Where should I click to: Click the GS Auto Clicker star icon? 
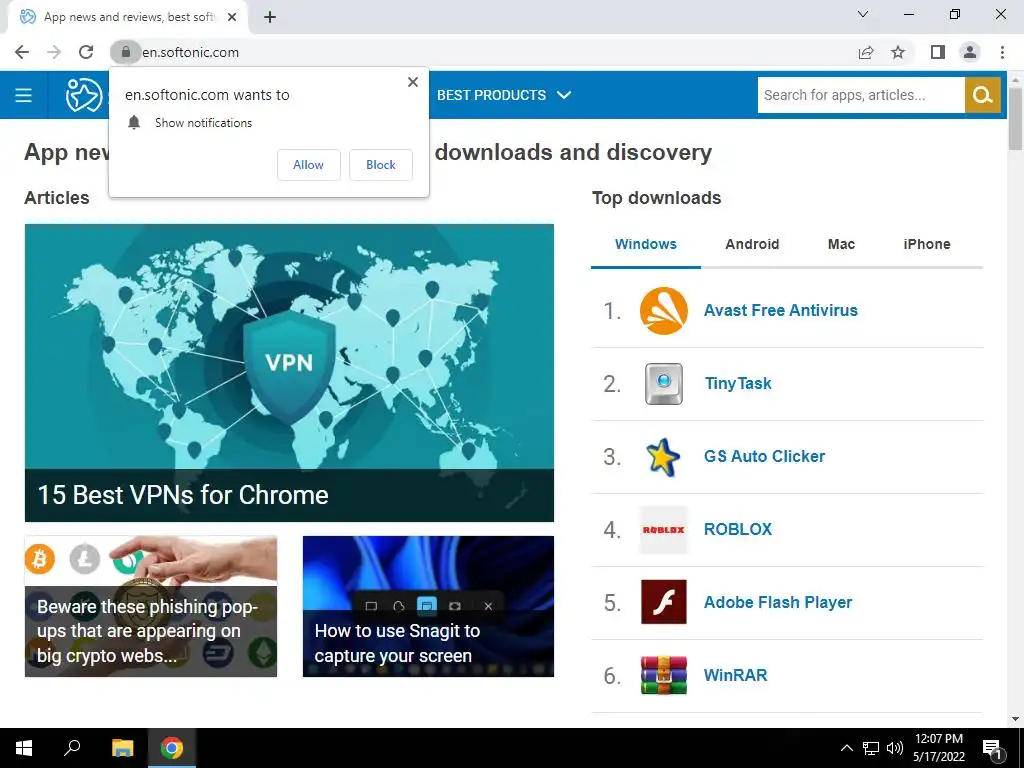pyautogui.click(x=662, y=456)
